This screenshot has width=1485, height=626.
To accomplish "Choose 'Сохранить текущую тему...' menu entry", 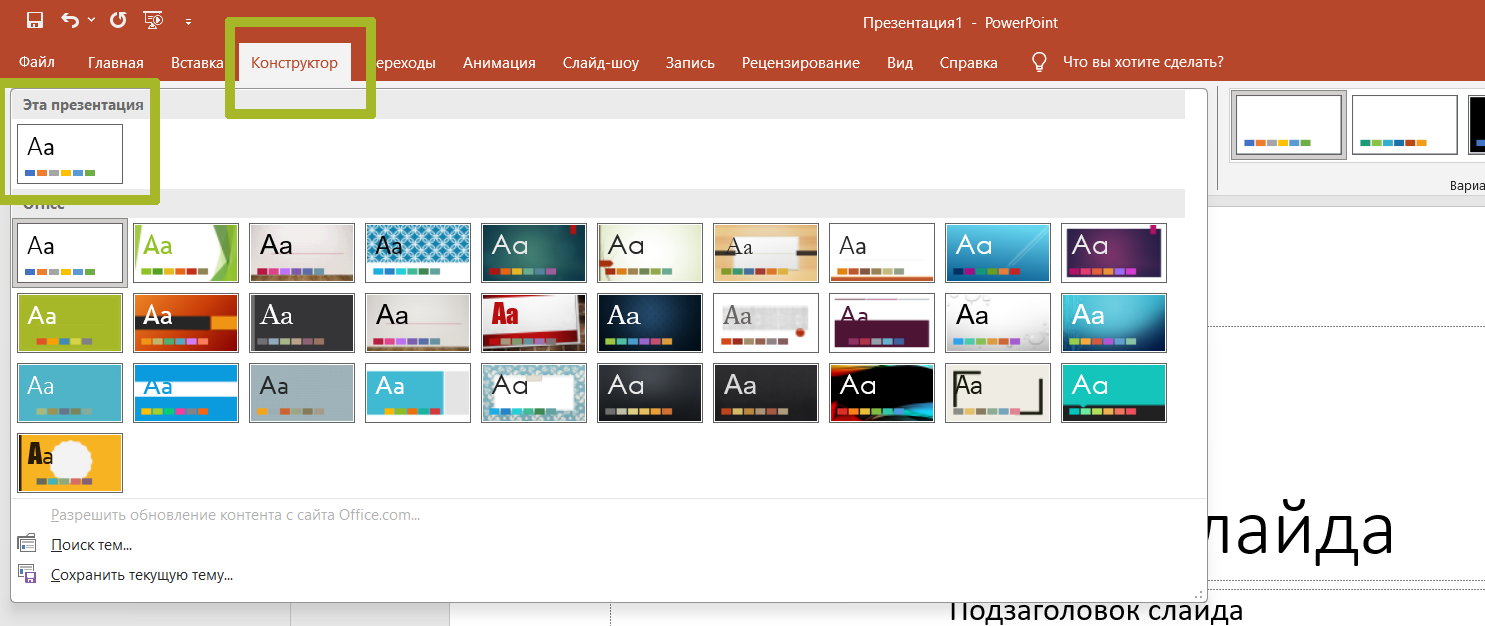I will coord(142,575).
